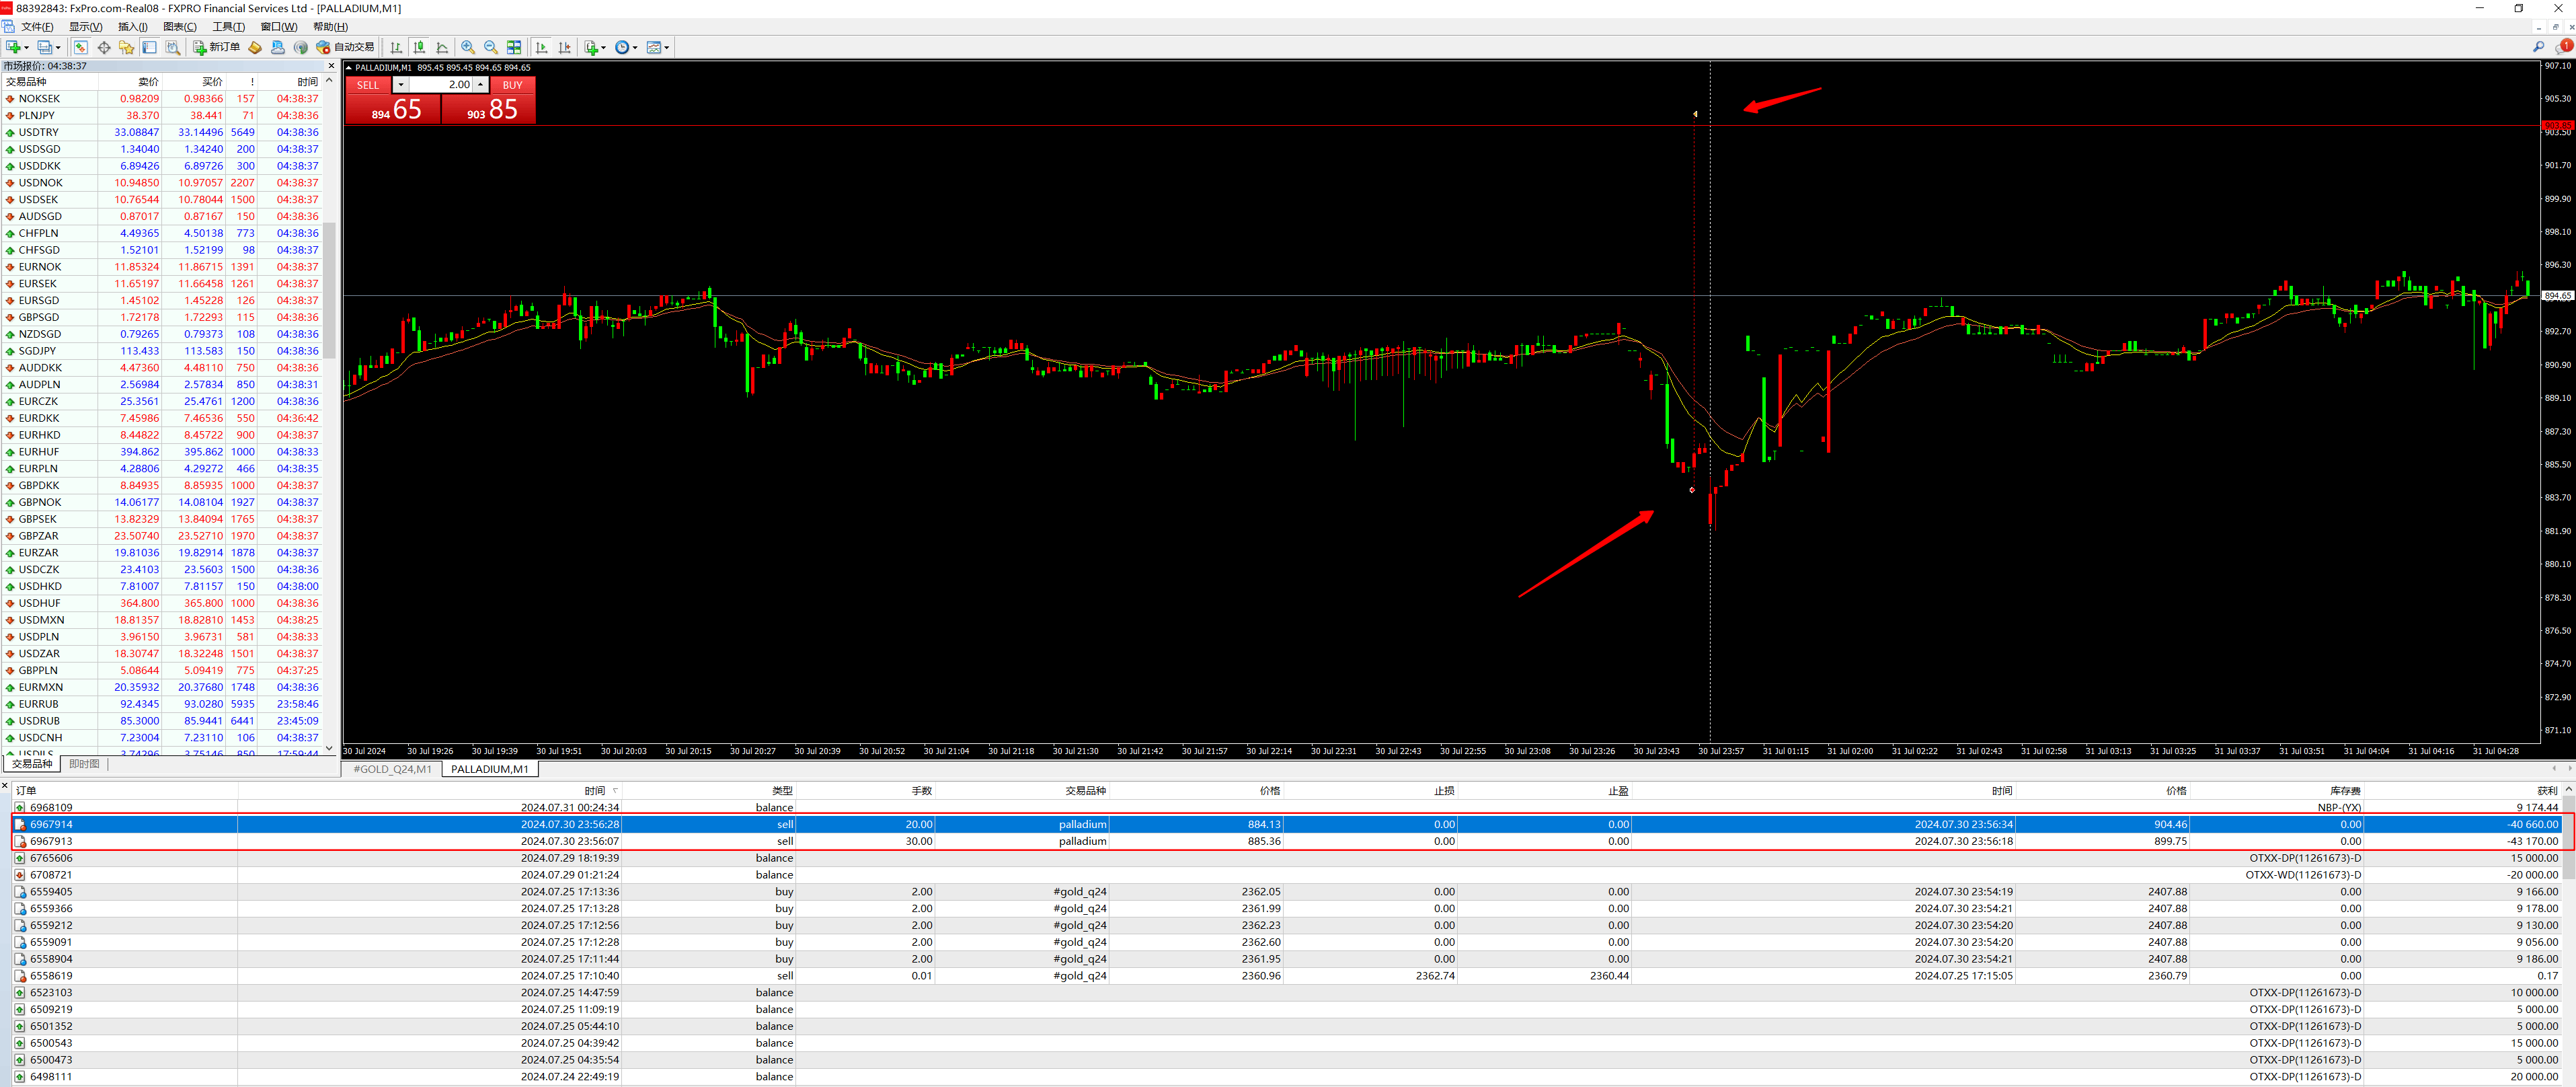Click the 2.00 volume input field
The height and width of the screenshot is (1087, 2576).
tap(440, 85)
